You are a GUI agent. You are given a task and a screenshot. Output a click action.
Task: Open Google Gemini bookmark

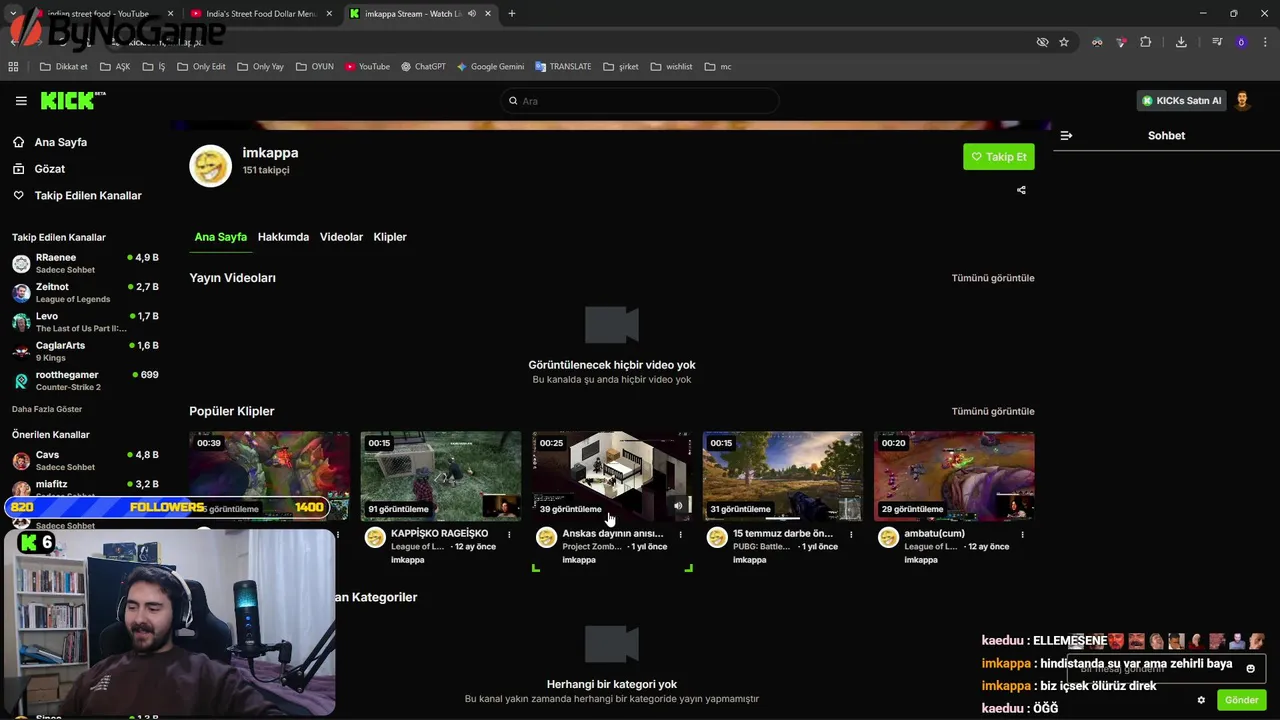[490, 67]
